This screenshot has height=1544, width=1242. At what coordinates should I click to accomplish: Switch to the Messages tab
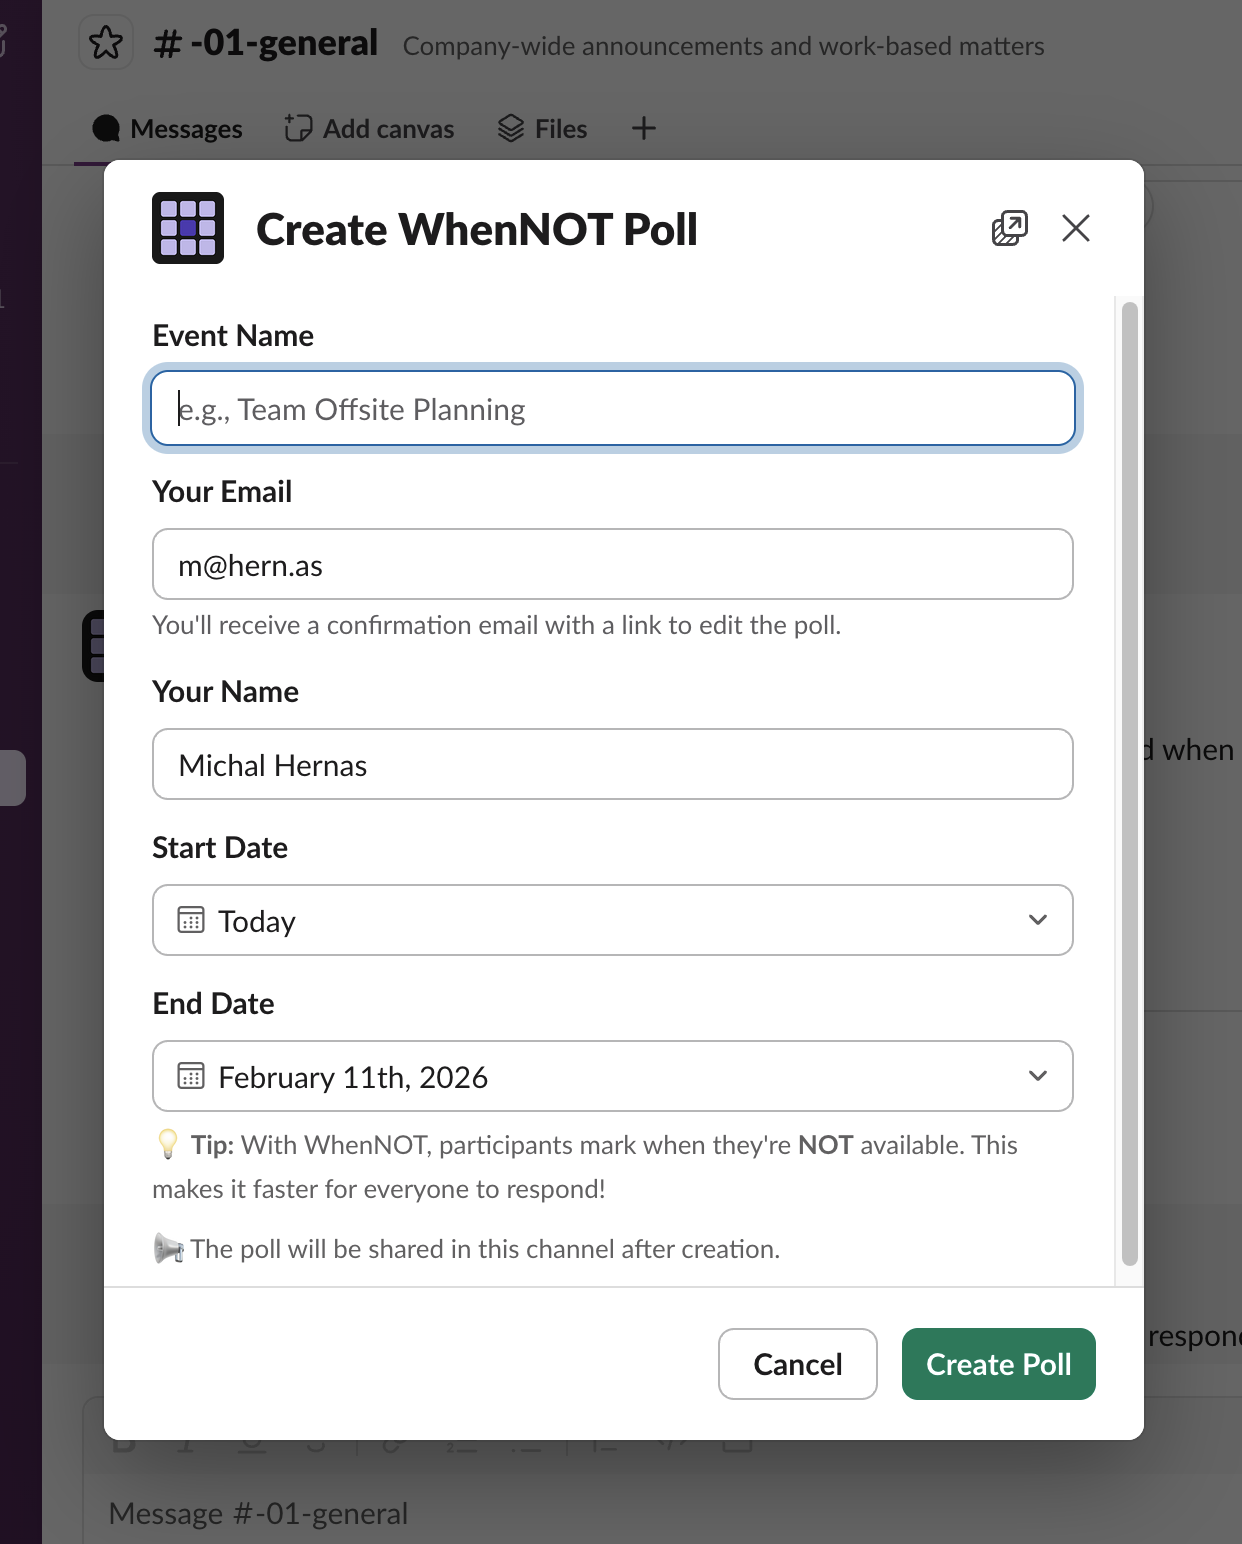click(x=168, y=129)
